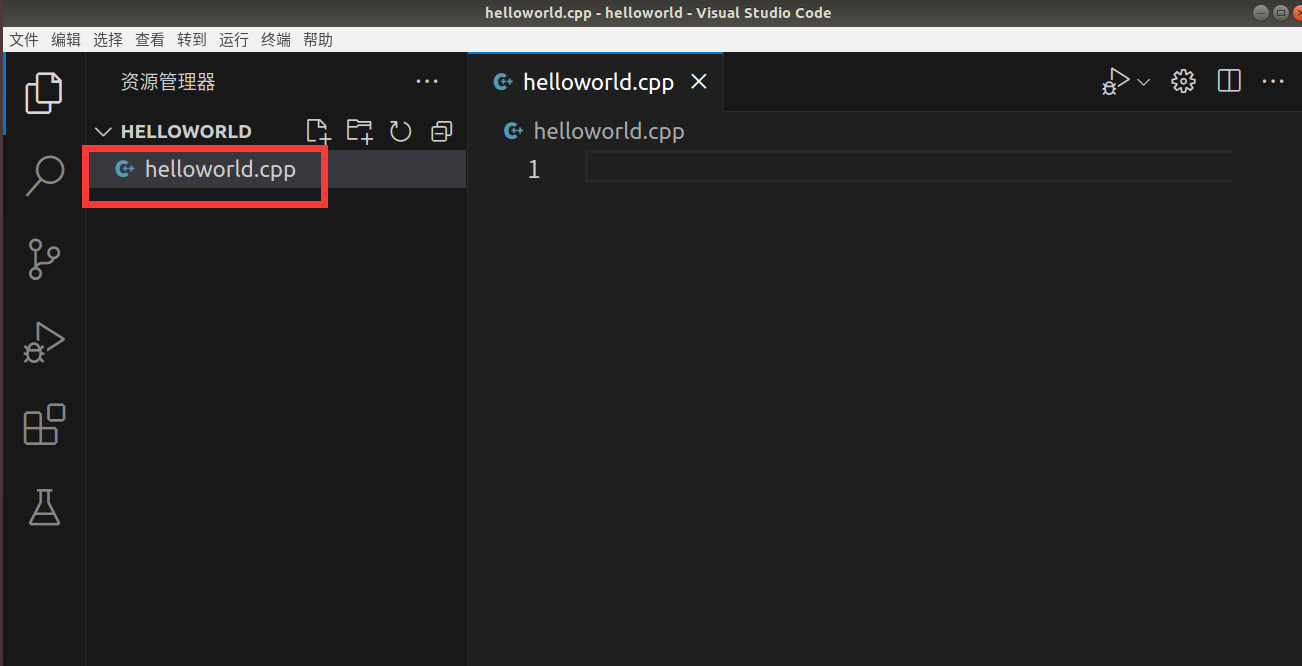
Task: Open the C/C++ settings gear
Action: pos(1183,82)
